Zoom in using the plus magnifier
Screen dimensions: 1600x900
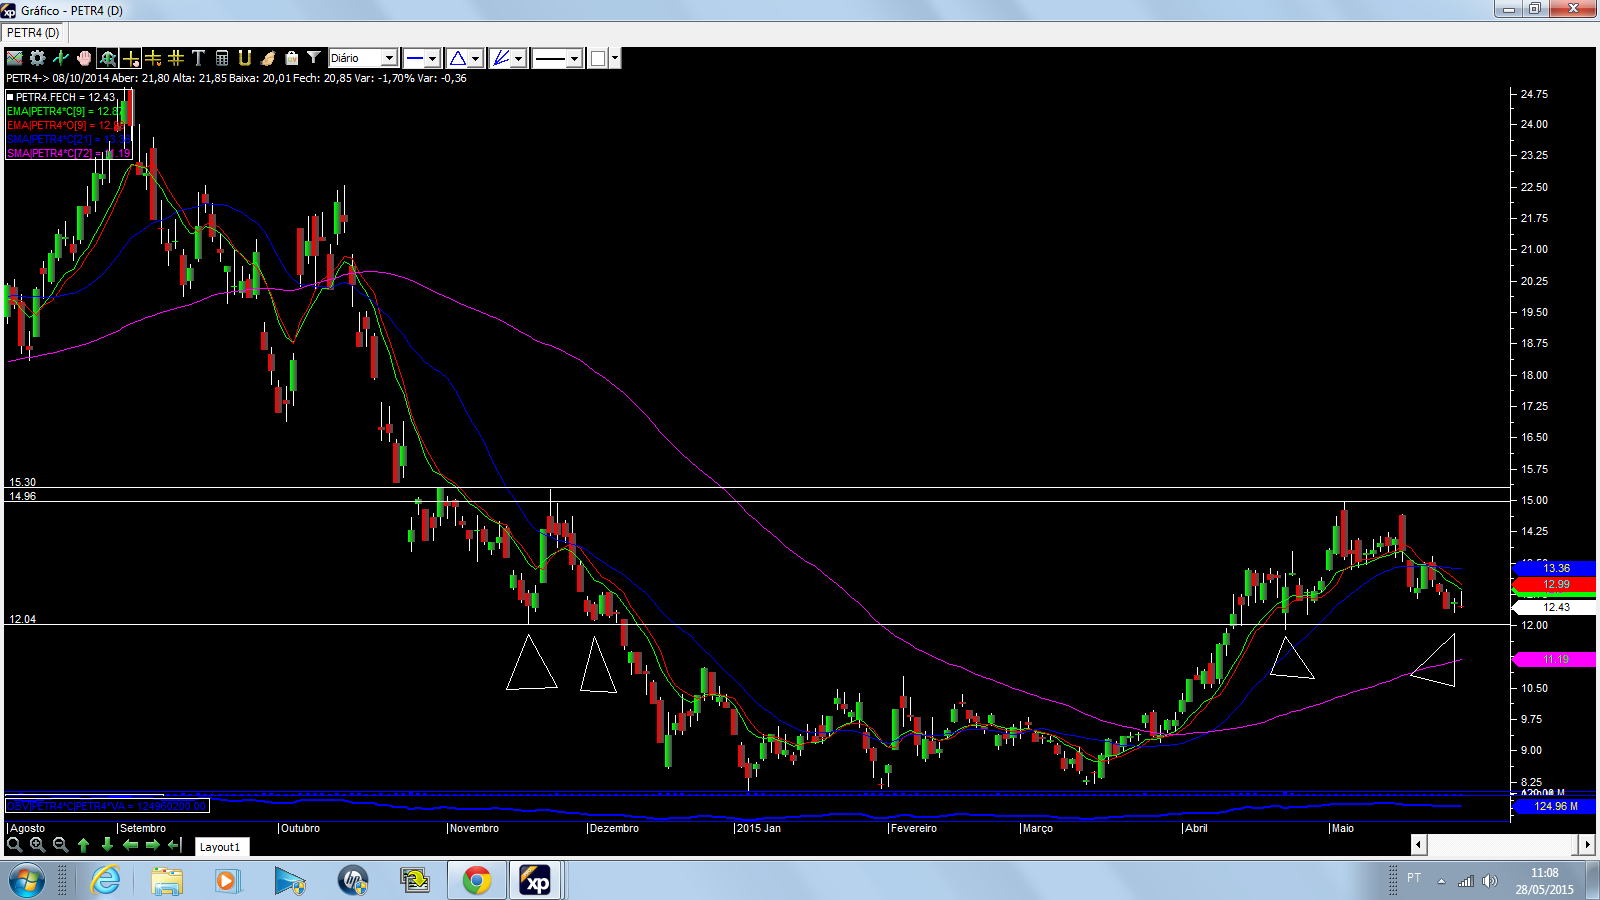[x=37, y=845]
